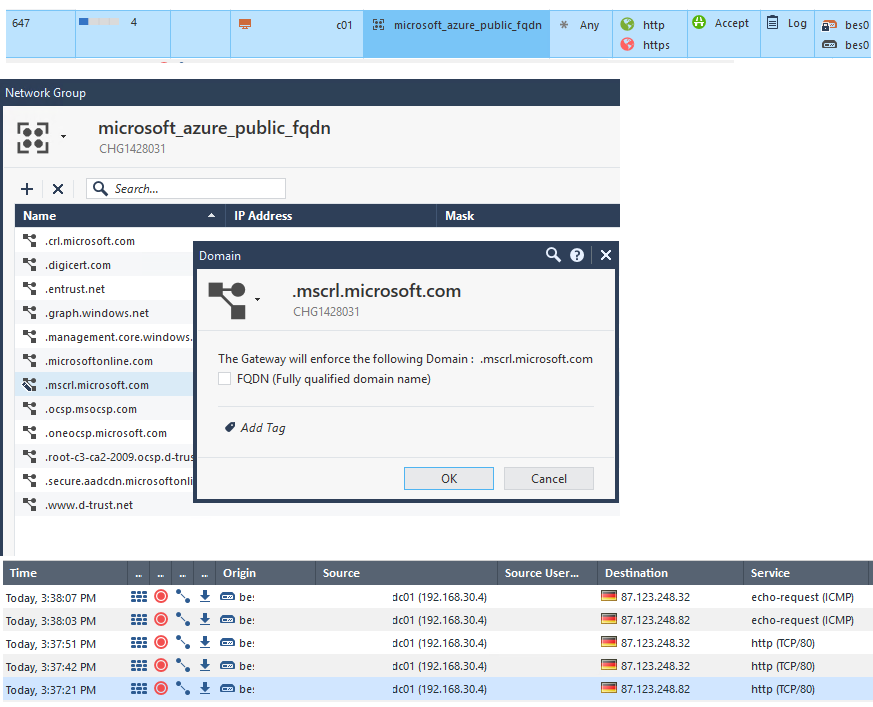Click the Mask column header
The height and width of the screenshot is (707, 873).
coord(528,215)
